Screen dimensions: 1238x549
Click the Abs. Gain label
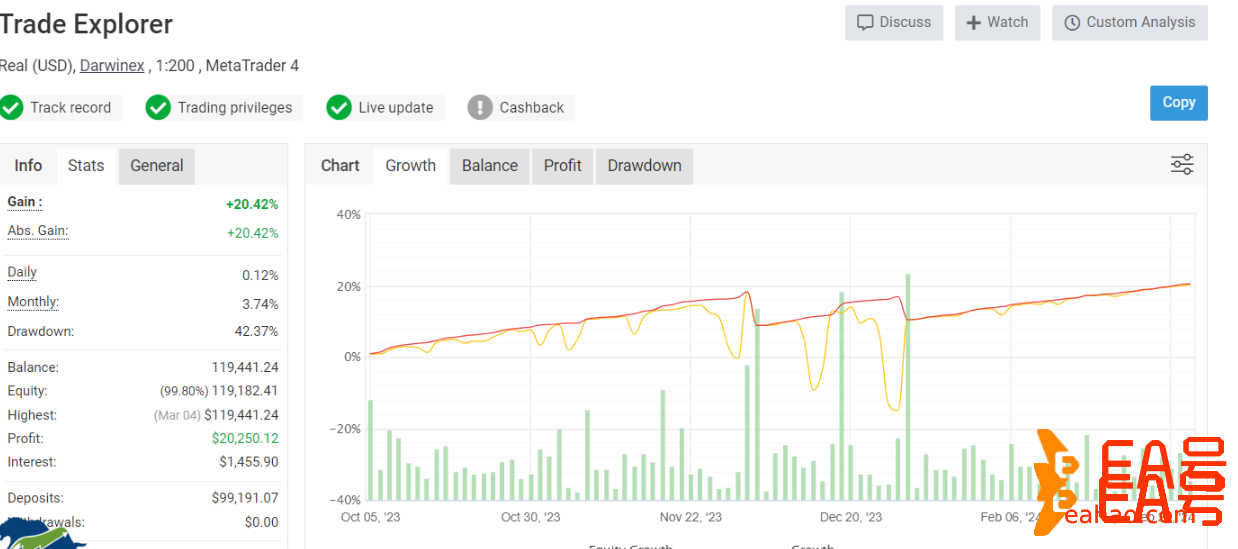[38, 231]
